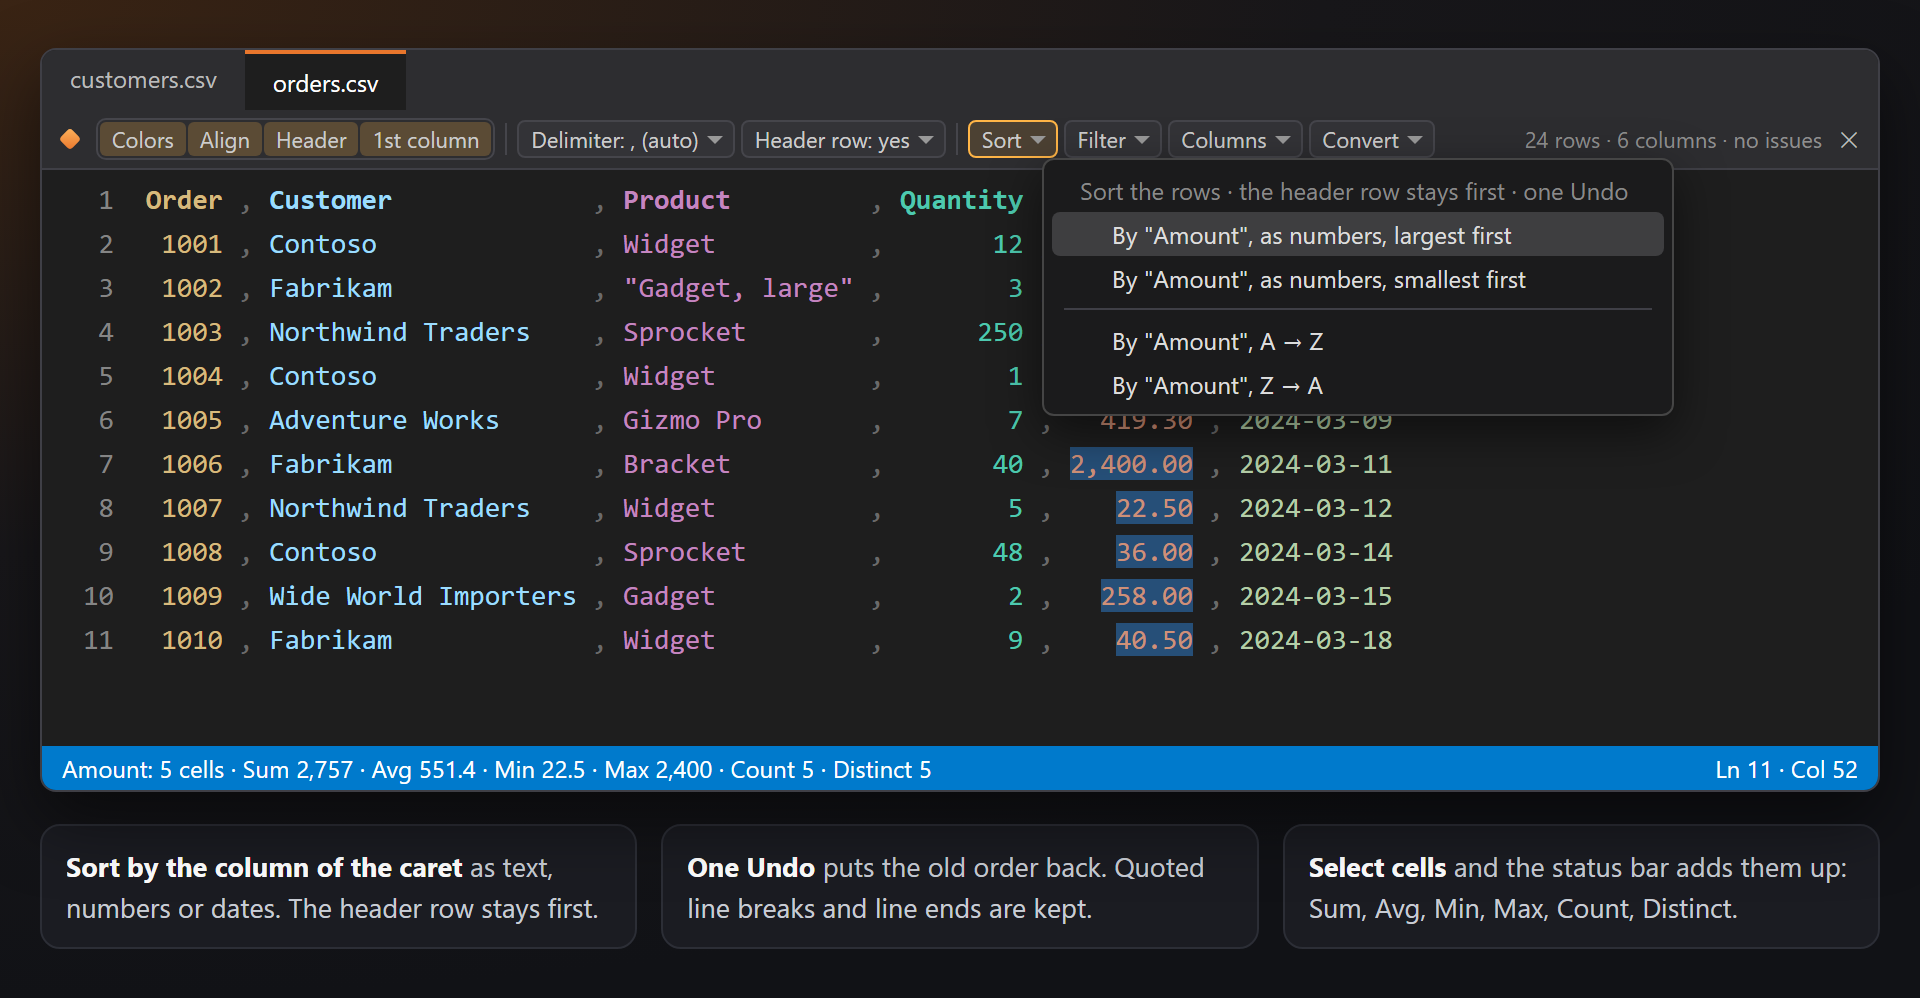Open the Header row dropdown

point(844,140)
